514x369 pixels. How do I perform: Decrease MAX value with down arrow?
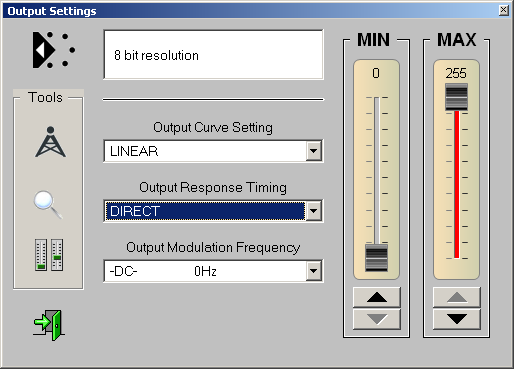pos(457,319)
